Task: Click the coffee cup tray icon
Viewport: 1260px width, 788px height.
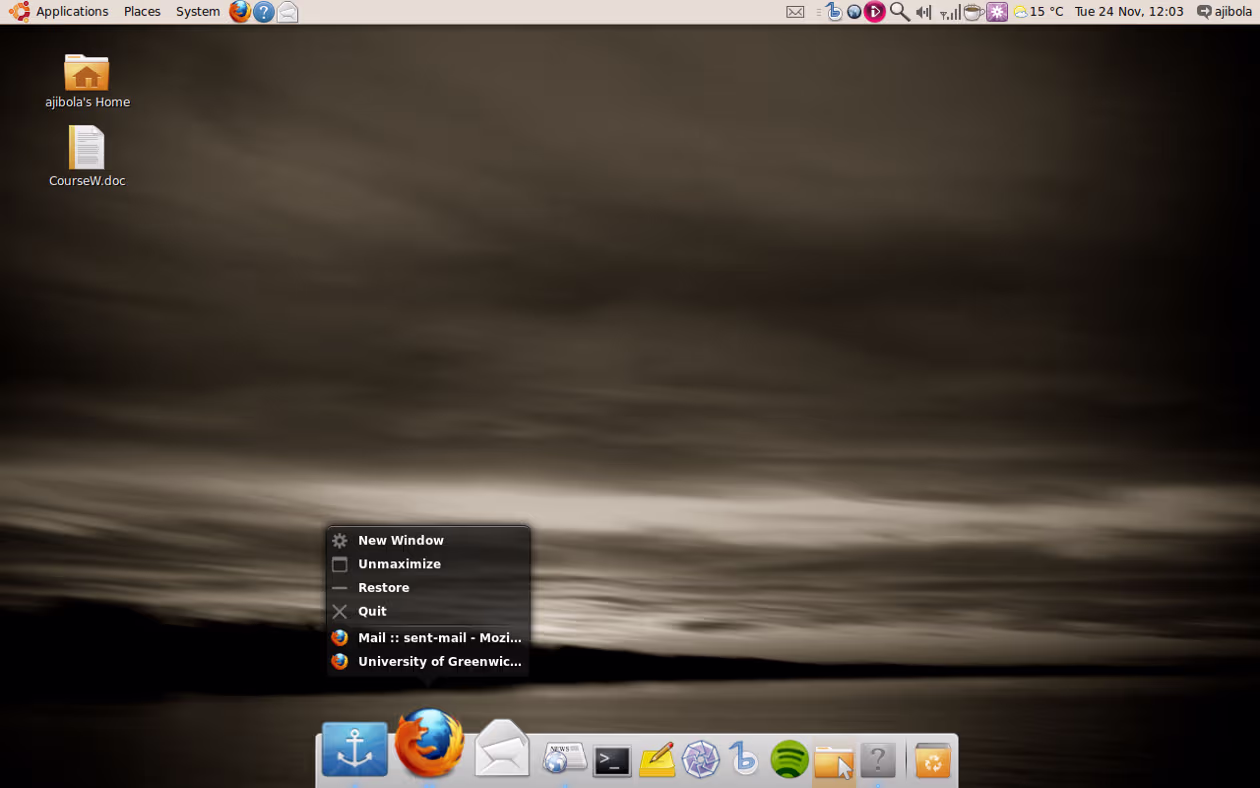Action: pyautogui.click(x=973, y=12)
